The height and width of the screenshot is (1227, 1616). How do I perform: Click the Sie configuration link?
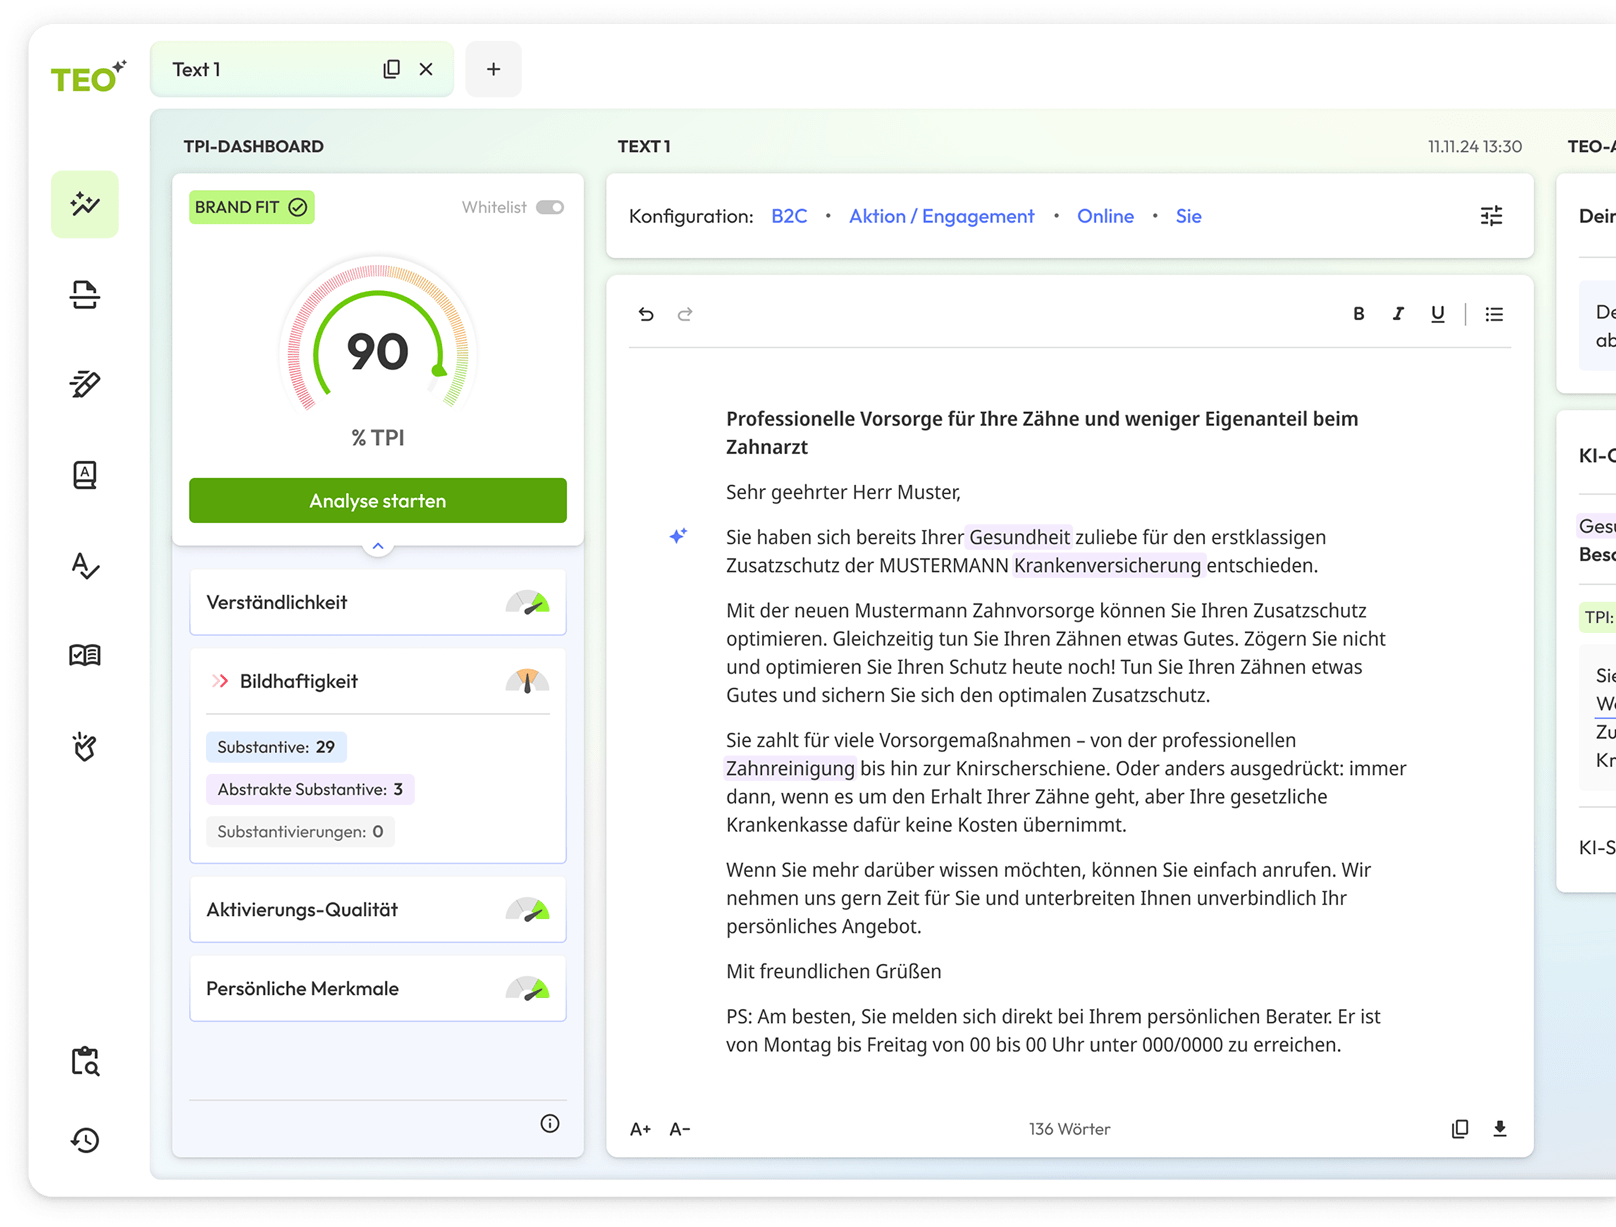click(1188, 216)
